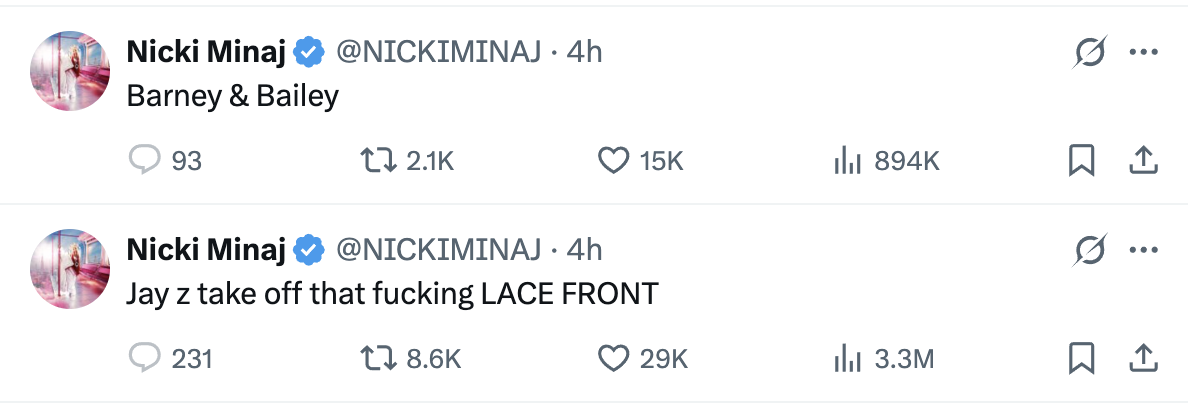Image resolution: width=1188 pixels, height=412 pixels.
Task: Open more options for Barney & Bailey tweet
Action: pyautogui.click(x=1143, y=53)
